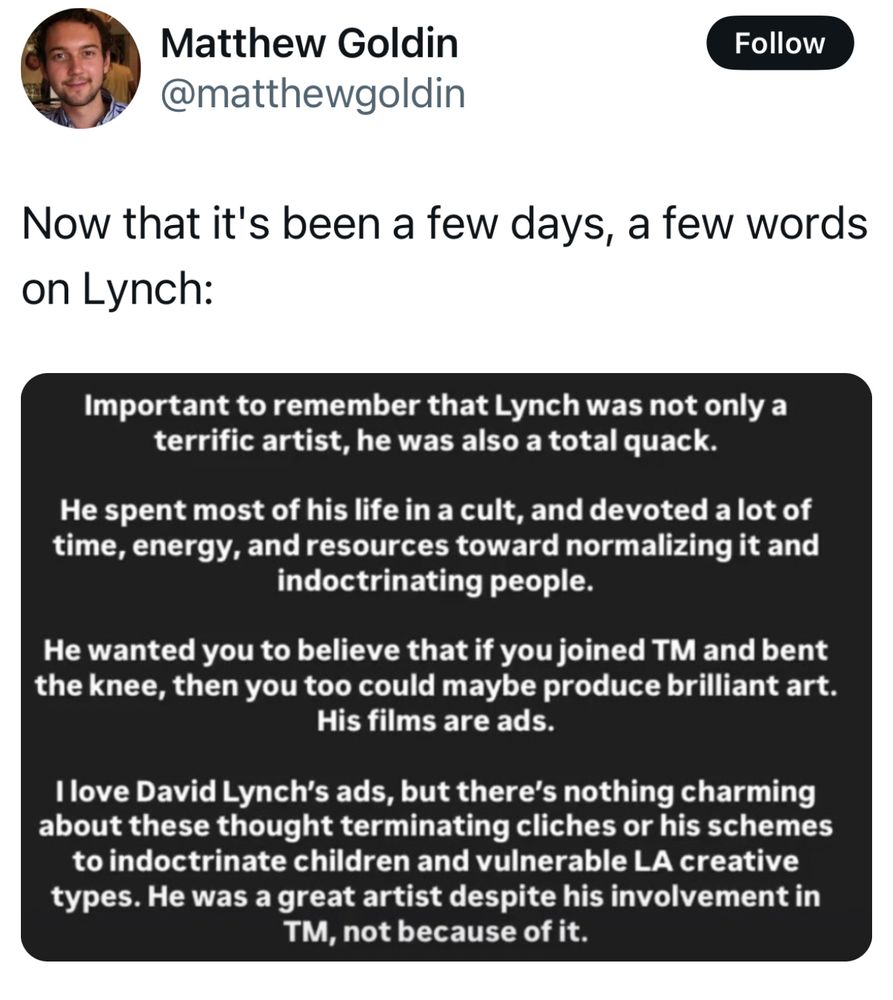This screenshot has width=893, height=1000.
Task: Click the line beginning "time, energy, and resources"
Action: (446, 546)
